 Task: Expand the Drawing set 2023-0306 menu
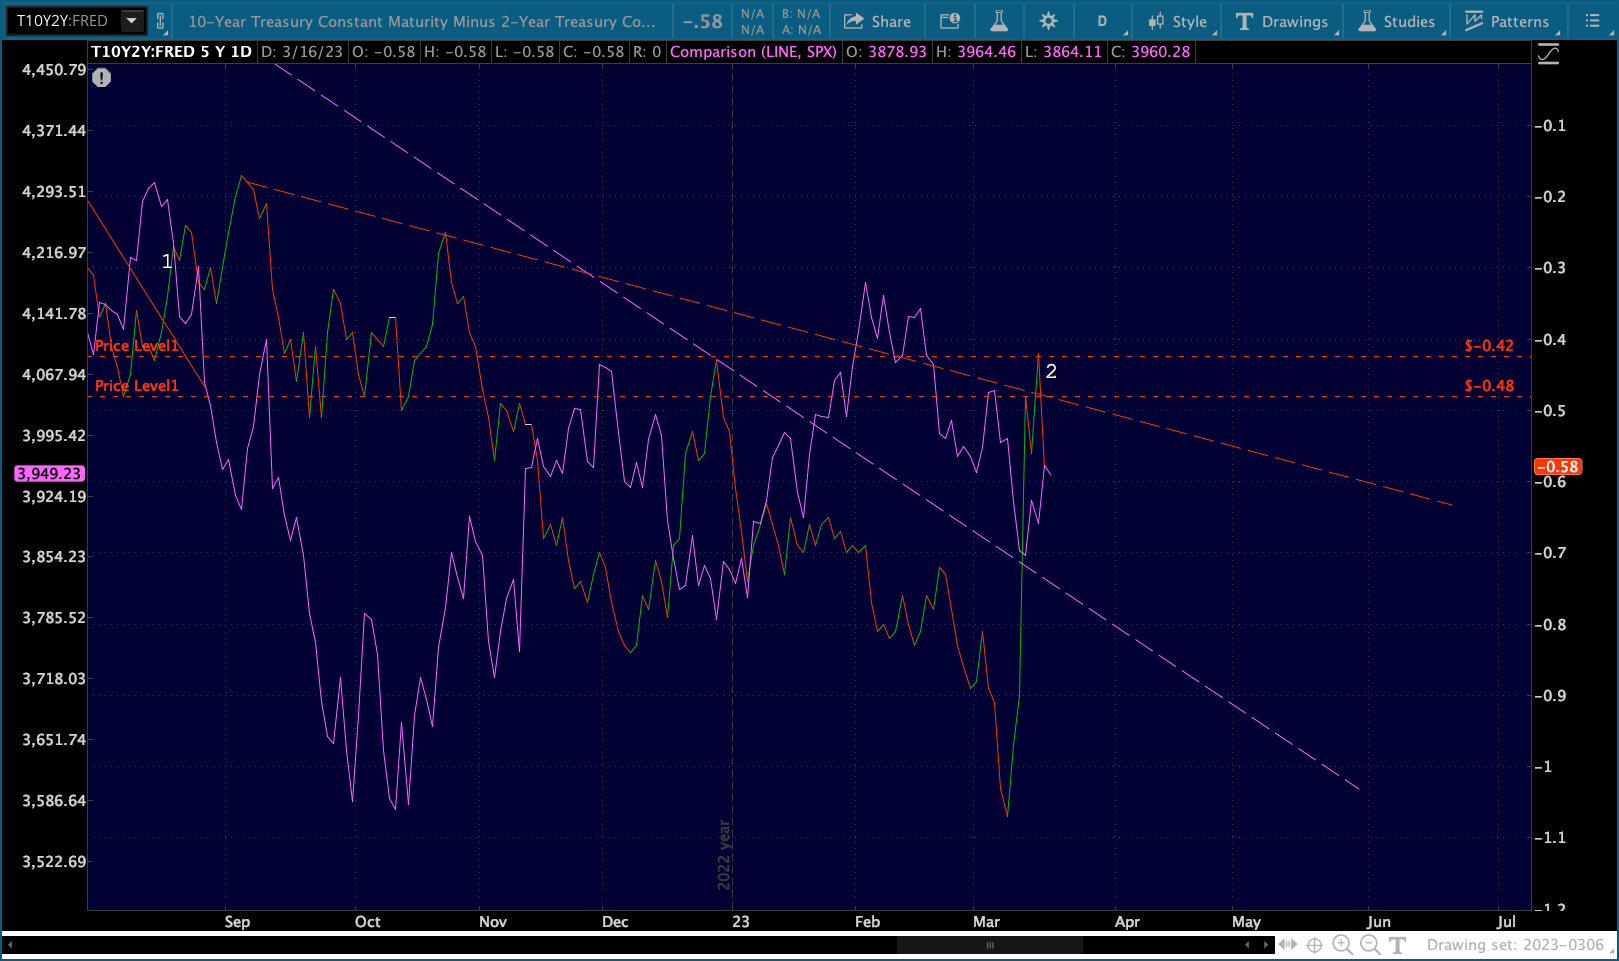pos(1516,944)
